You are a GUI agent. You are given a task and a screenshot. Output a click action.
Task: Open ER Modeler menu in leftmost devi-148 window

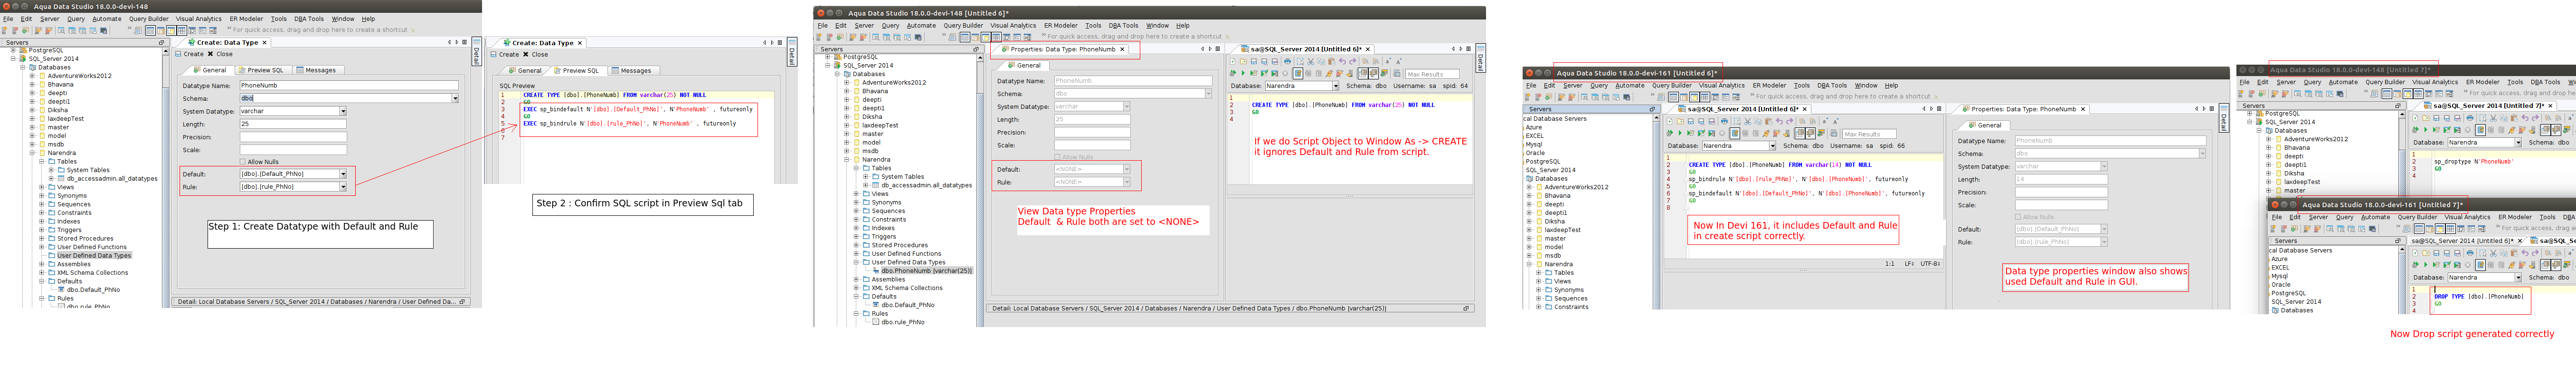tap(246, 19)
